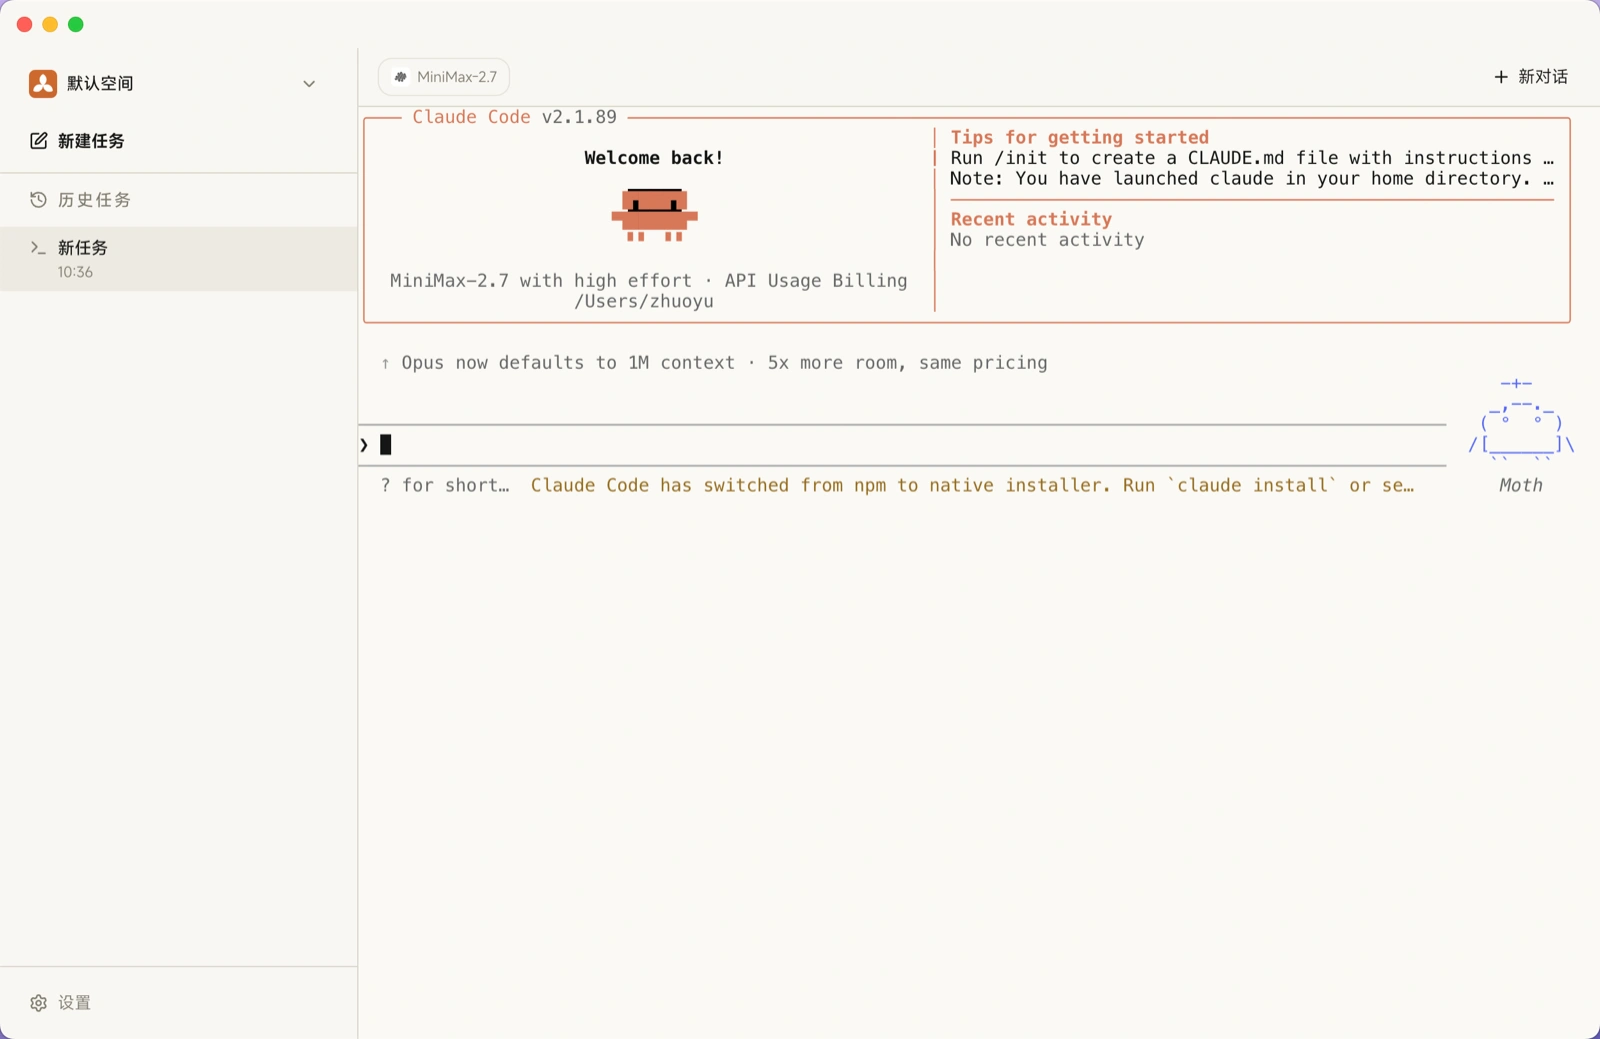
Task: Click the settings gear icon
Action: click(38, 1002)
